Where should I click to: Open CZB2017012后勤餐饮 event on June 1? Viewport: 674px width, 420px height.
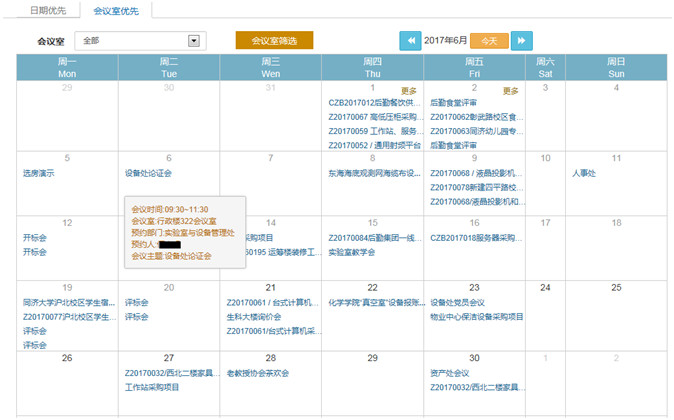[370, 102]
